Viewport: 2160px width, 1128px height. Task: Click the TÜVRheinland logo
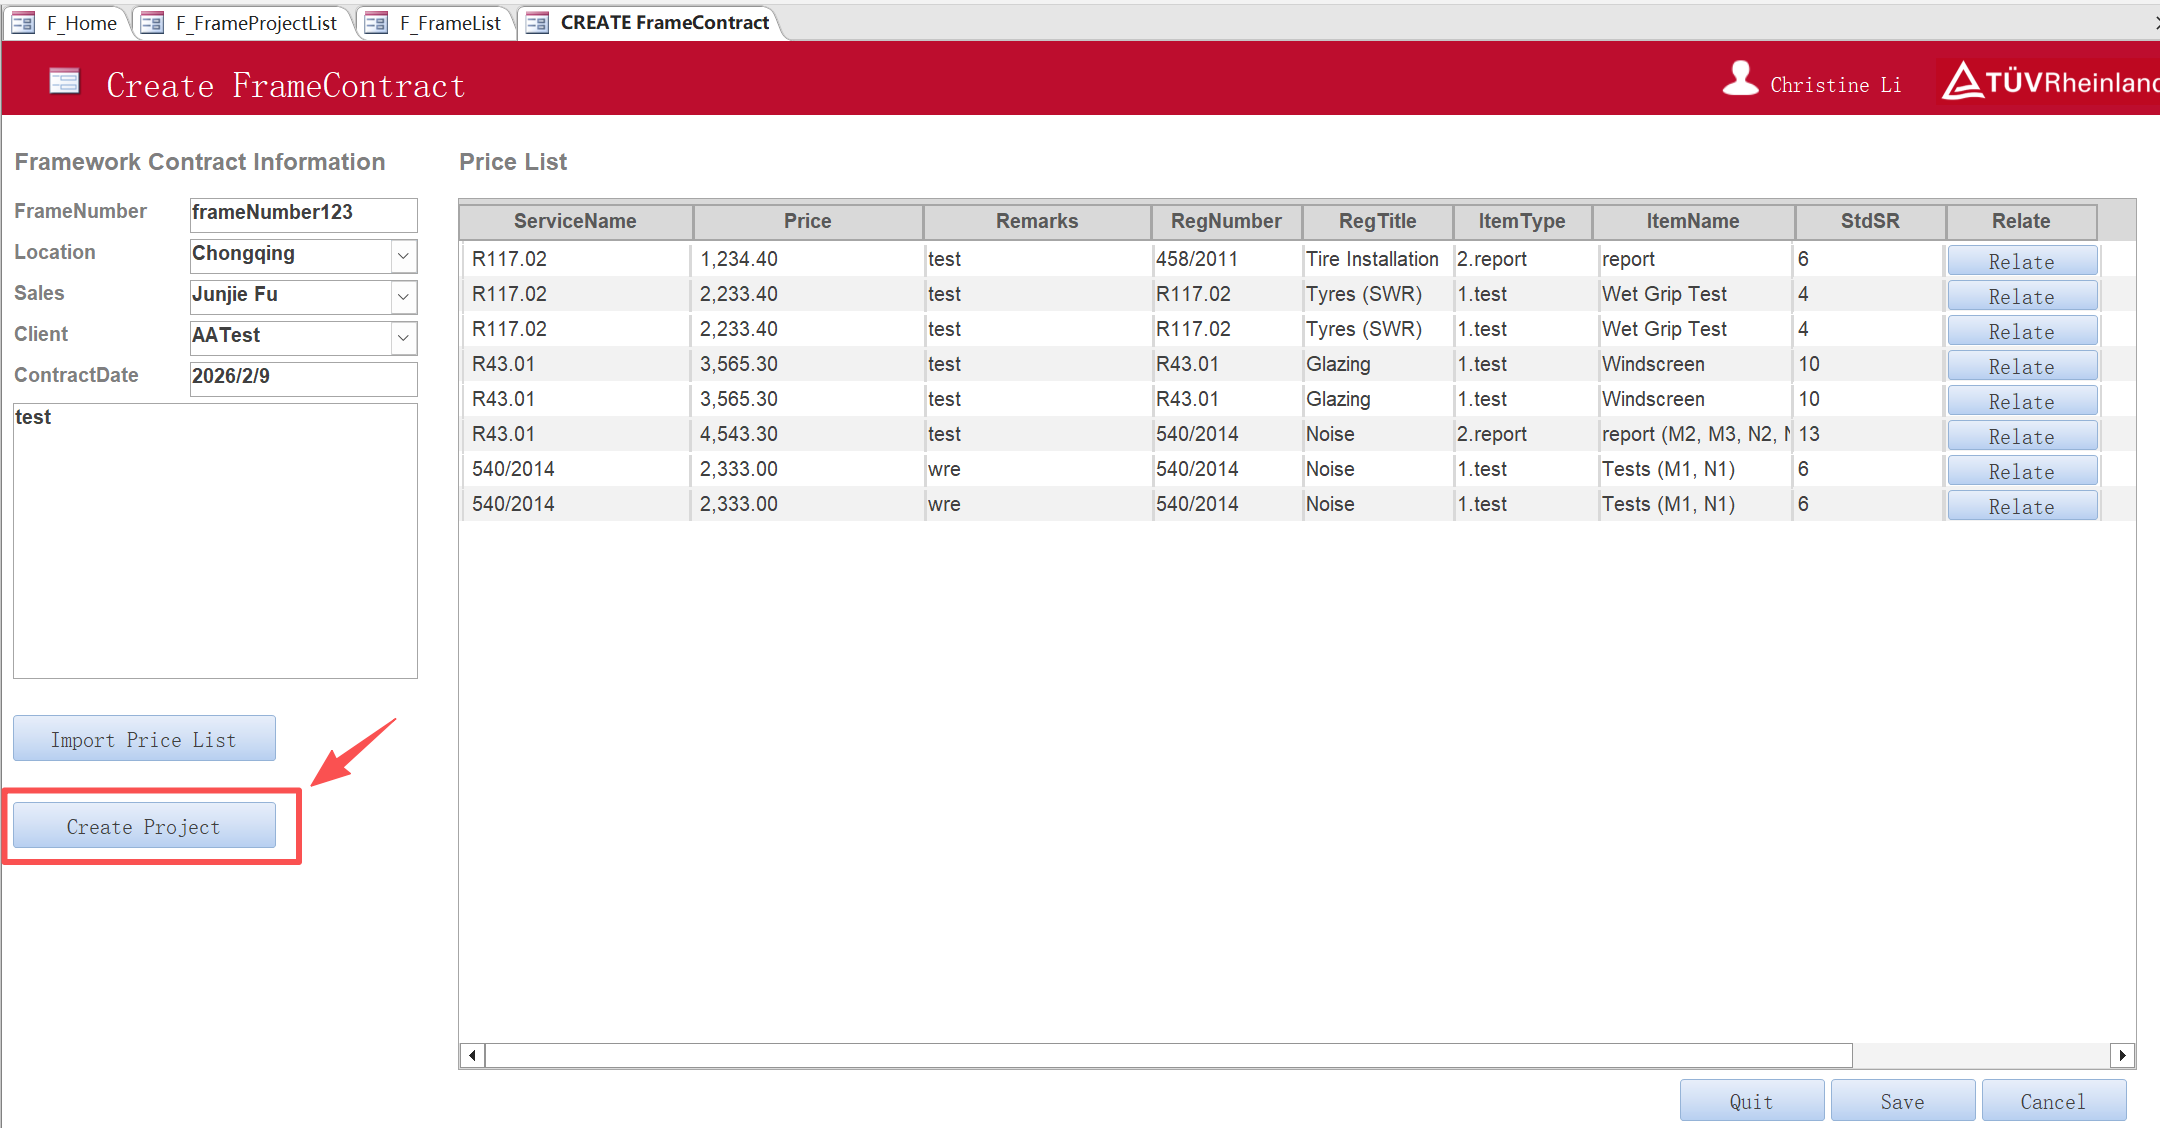pos(2050,82)
